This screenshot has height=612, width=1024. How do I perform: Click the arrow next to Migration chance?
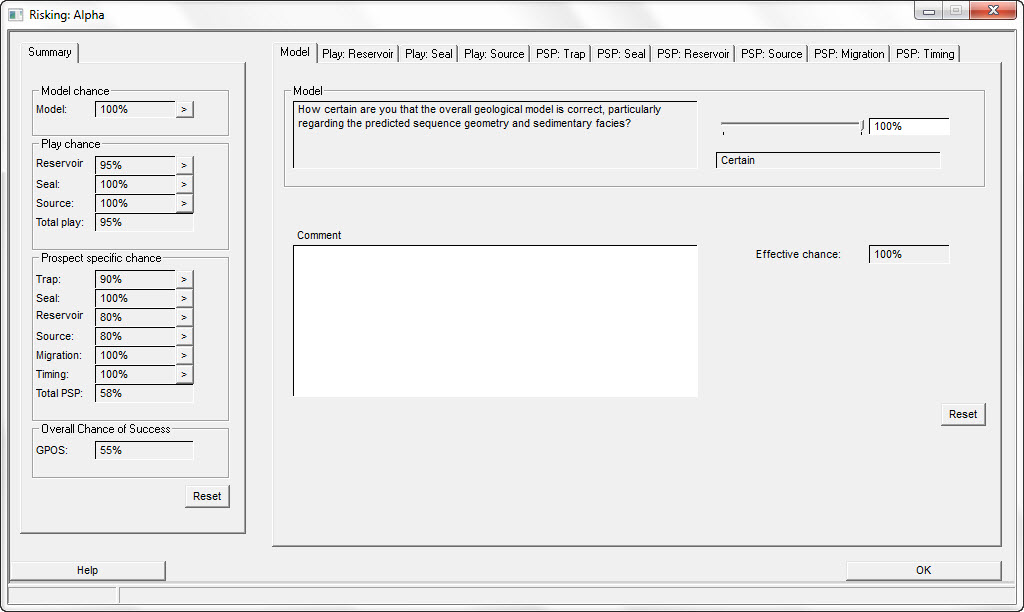(184, 355)
